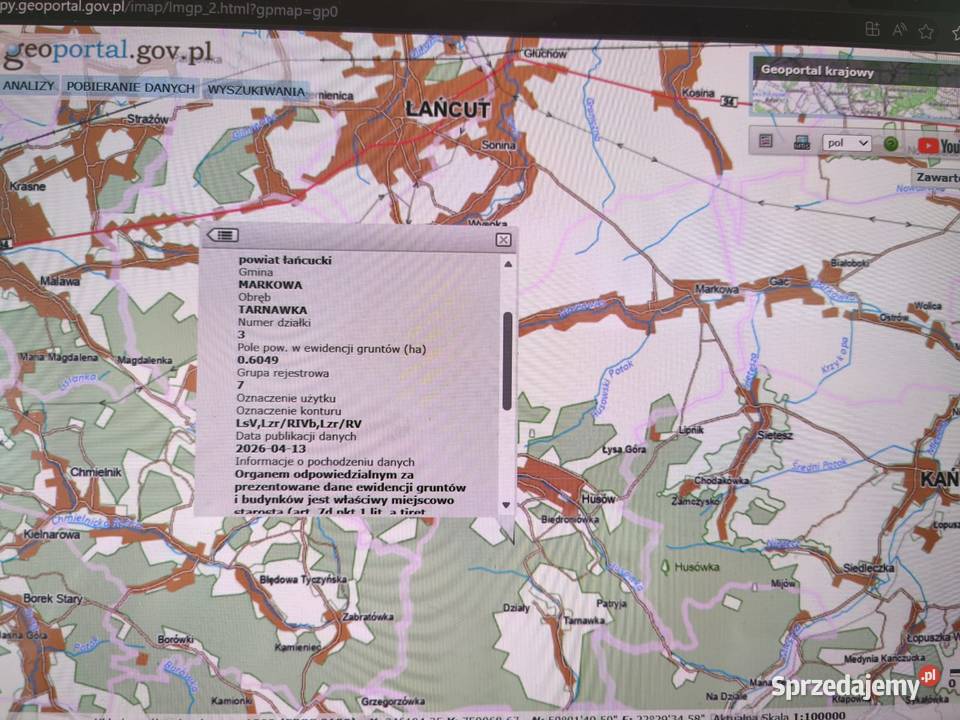Open the 'pol' language dropdown

(x=846, y=143)
